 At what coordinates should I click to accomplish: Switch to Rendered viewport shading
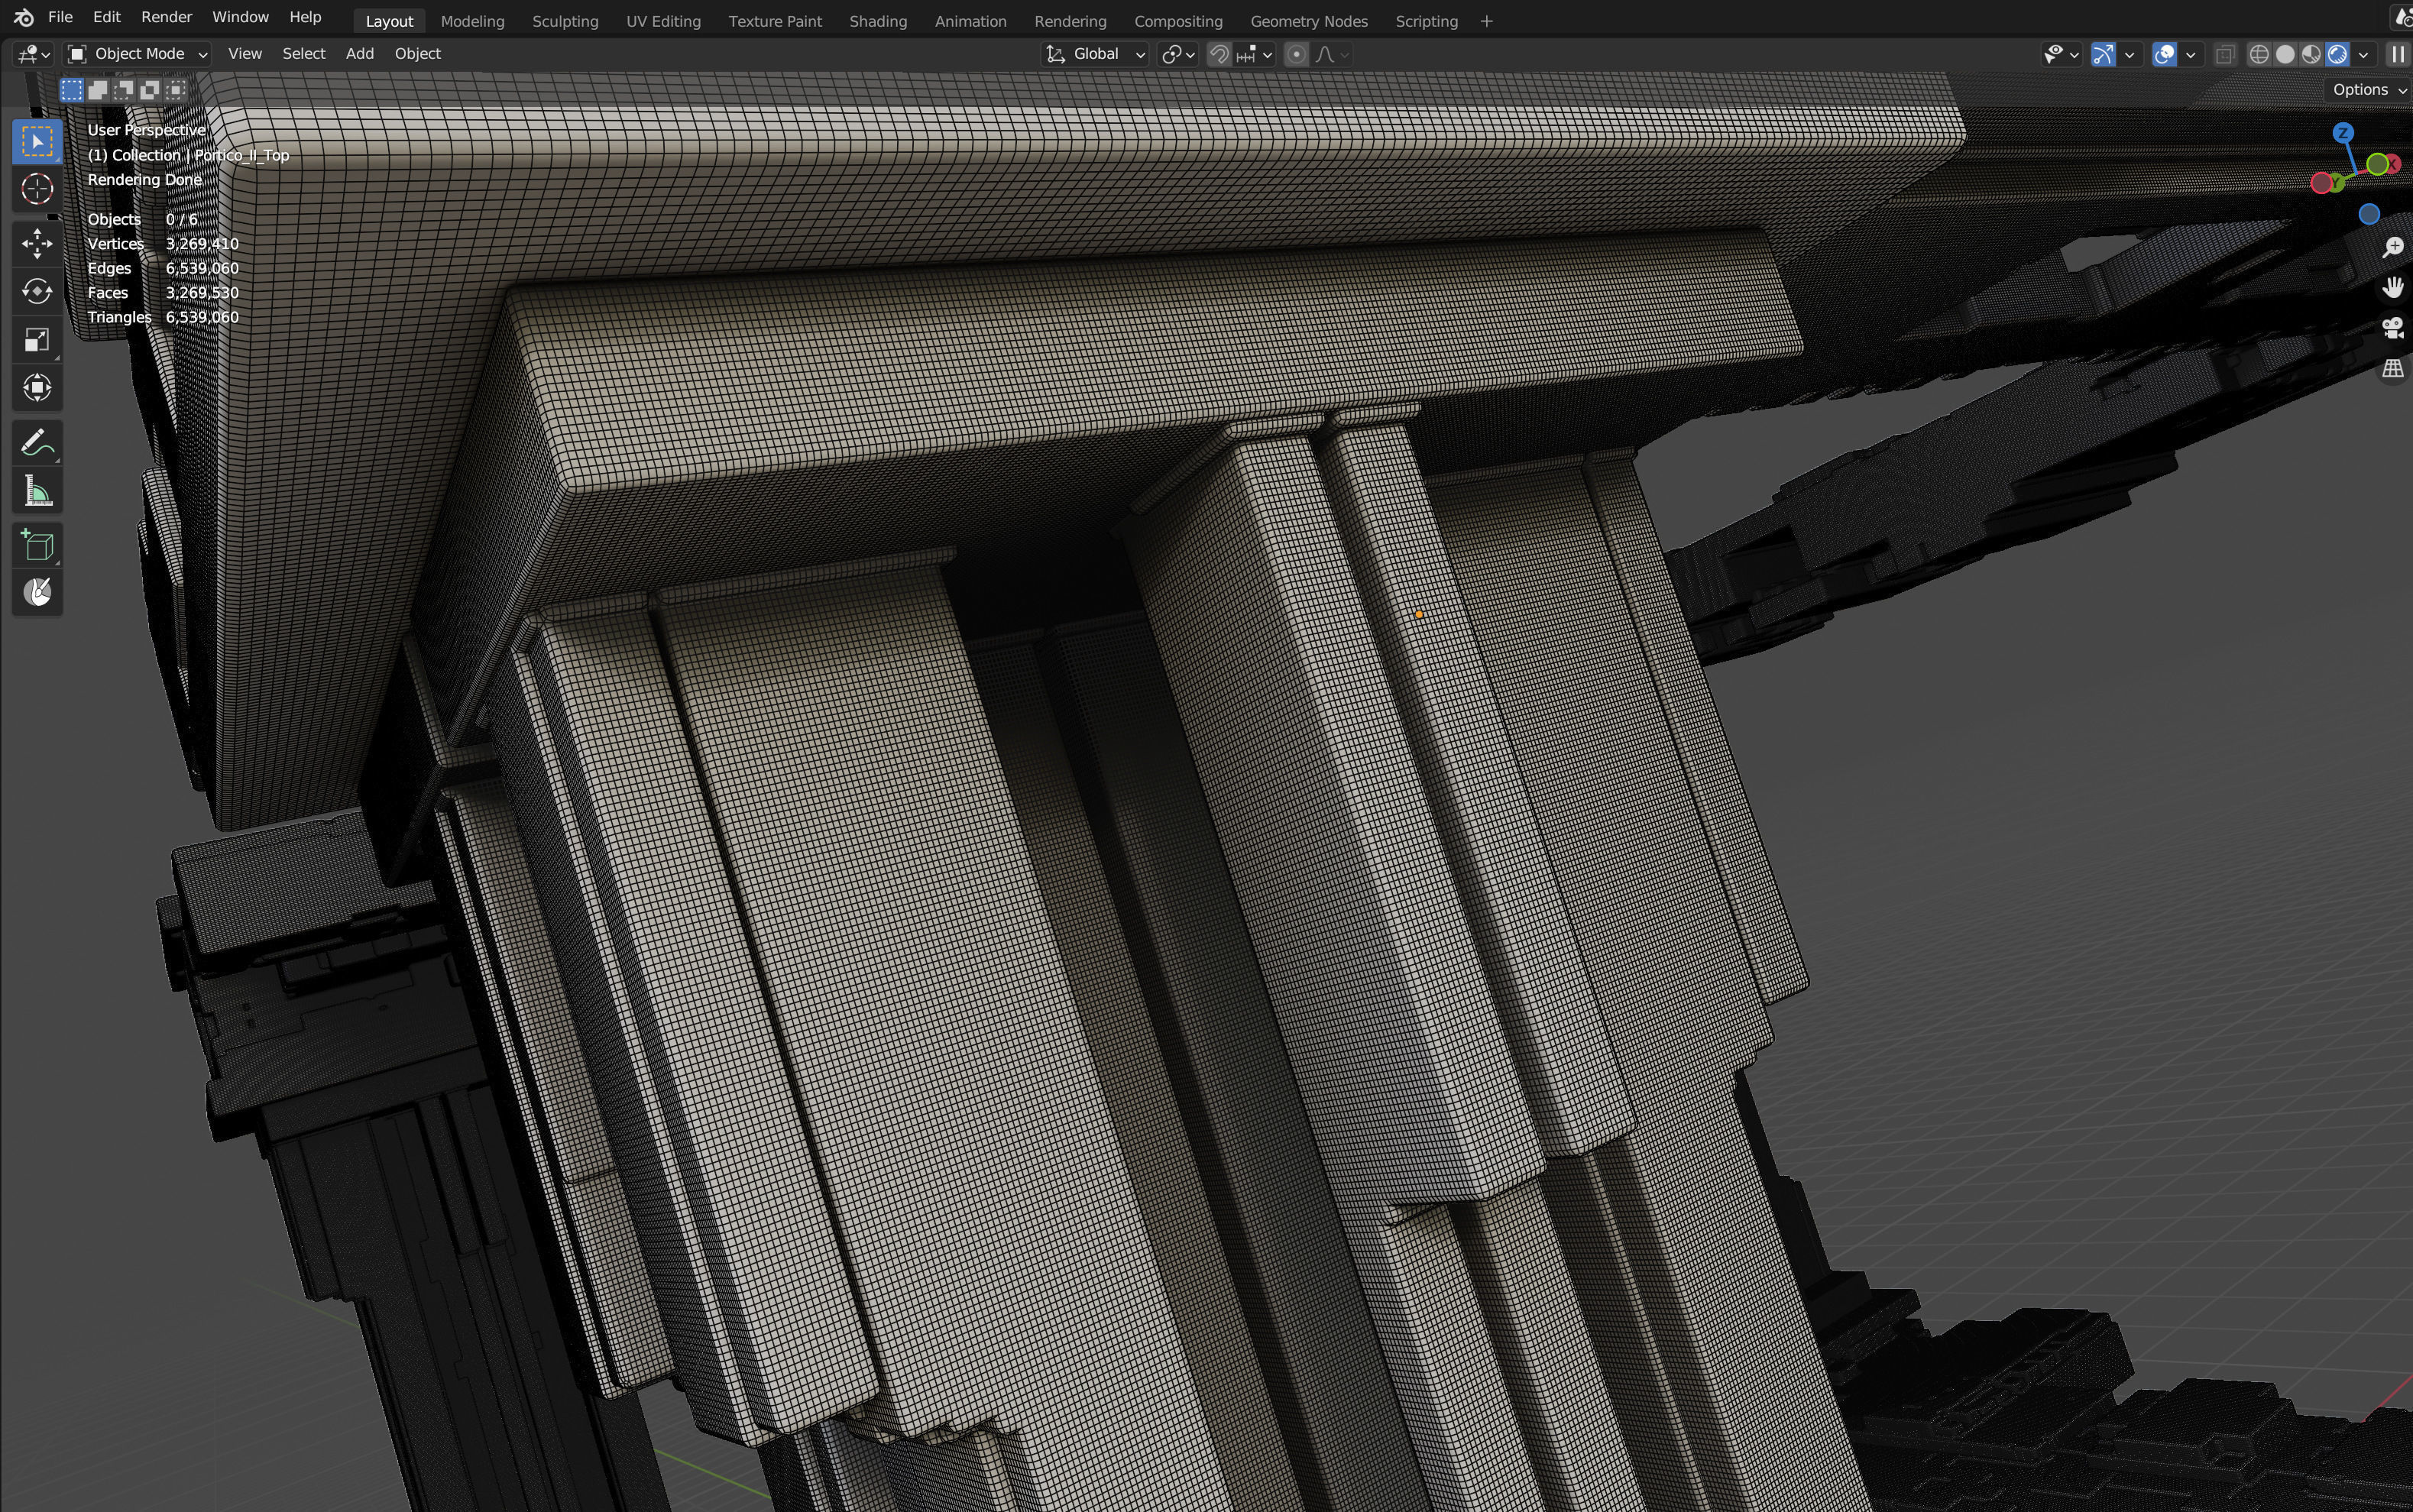(2337, 54)
